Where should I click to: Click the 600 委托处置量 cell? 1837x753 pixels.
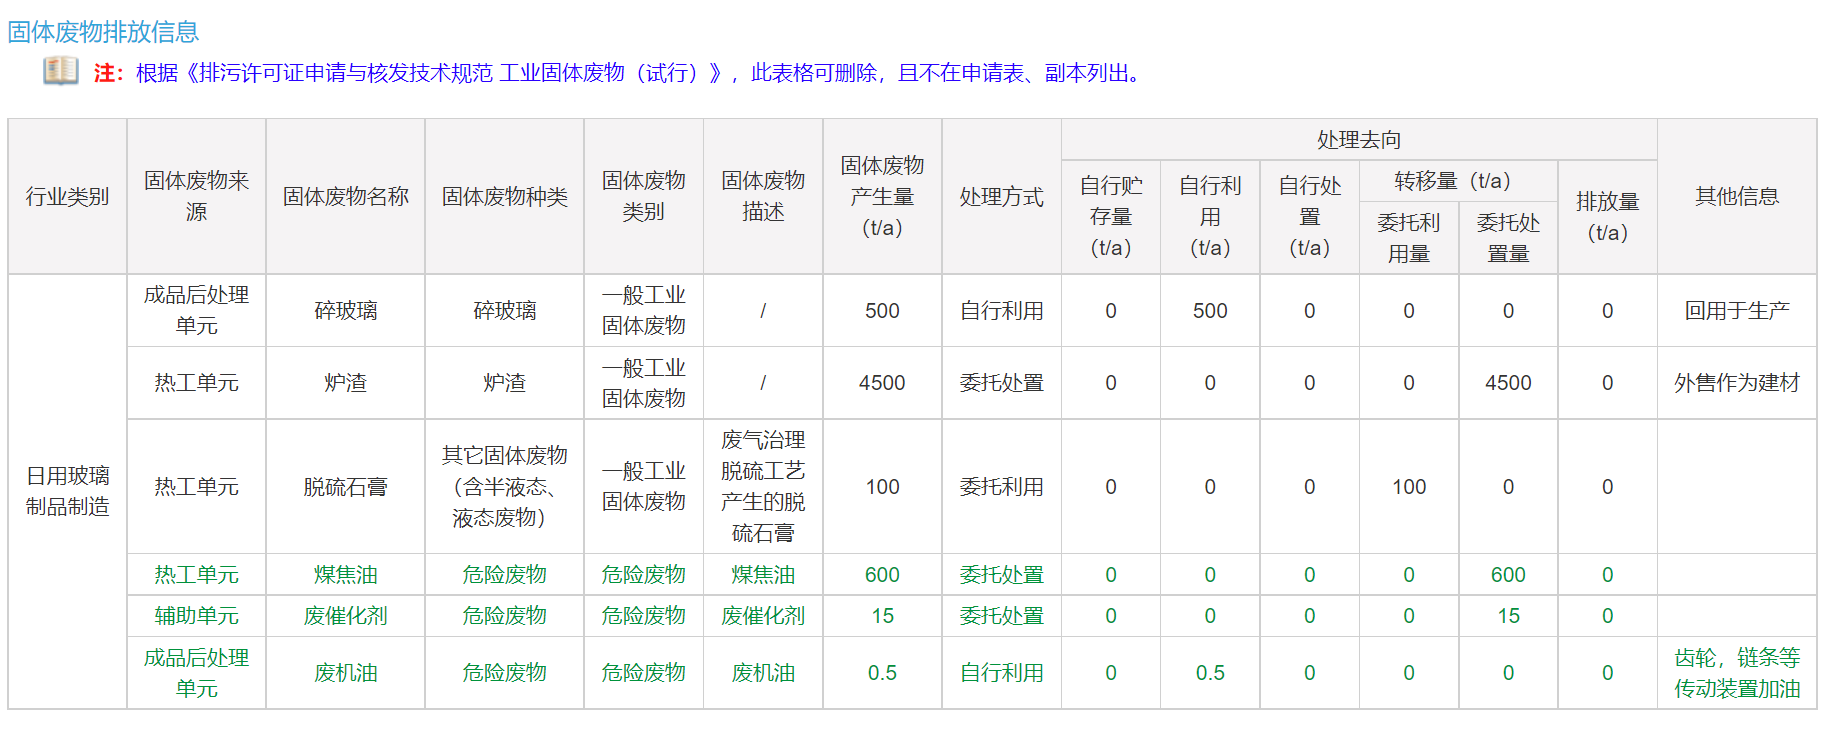[x=1508, y=575]
